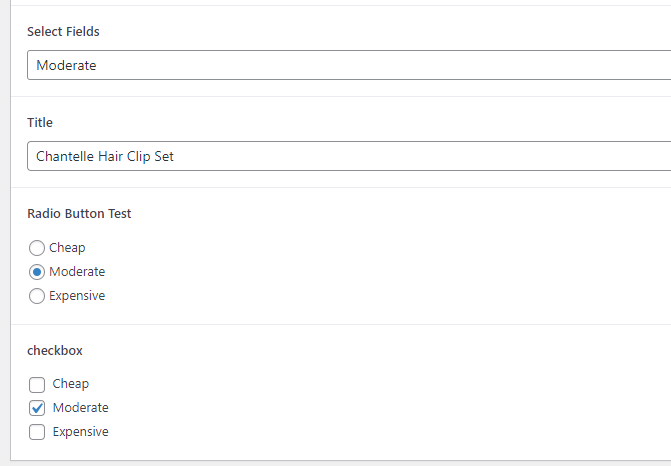Select the Moderate radio button circle
The height and width of the screenshot is (466, 671).
click(x=37, y=272)
